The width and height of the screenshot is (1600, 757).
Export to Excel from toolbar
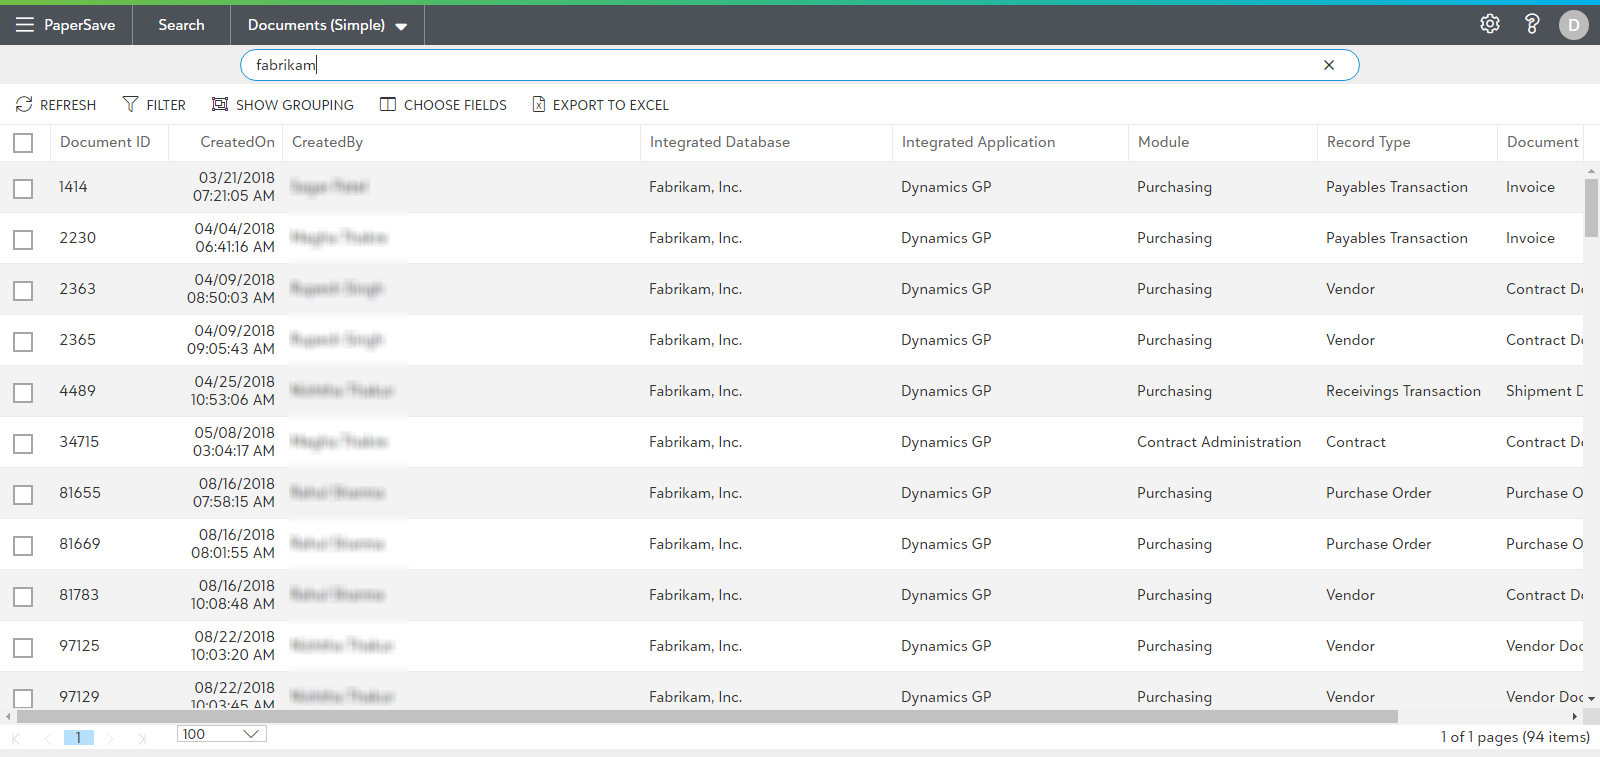click(539, 105)
